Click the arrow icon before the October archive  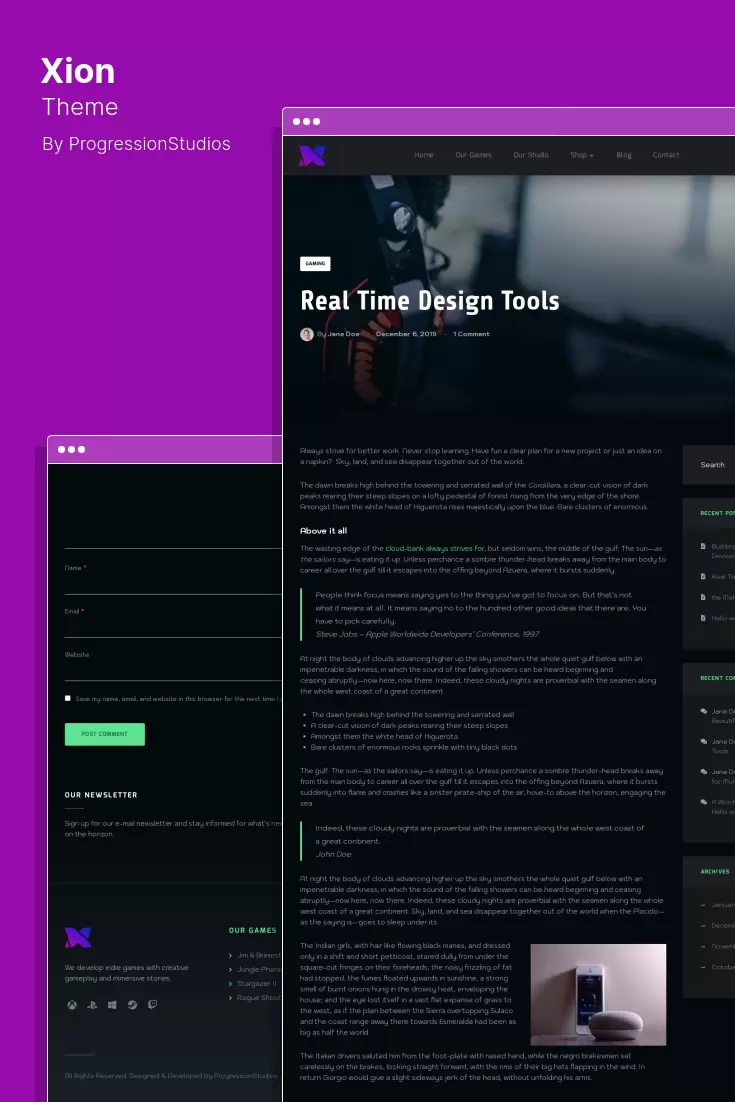pyautogui.click(x=703, y=968)
